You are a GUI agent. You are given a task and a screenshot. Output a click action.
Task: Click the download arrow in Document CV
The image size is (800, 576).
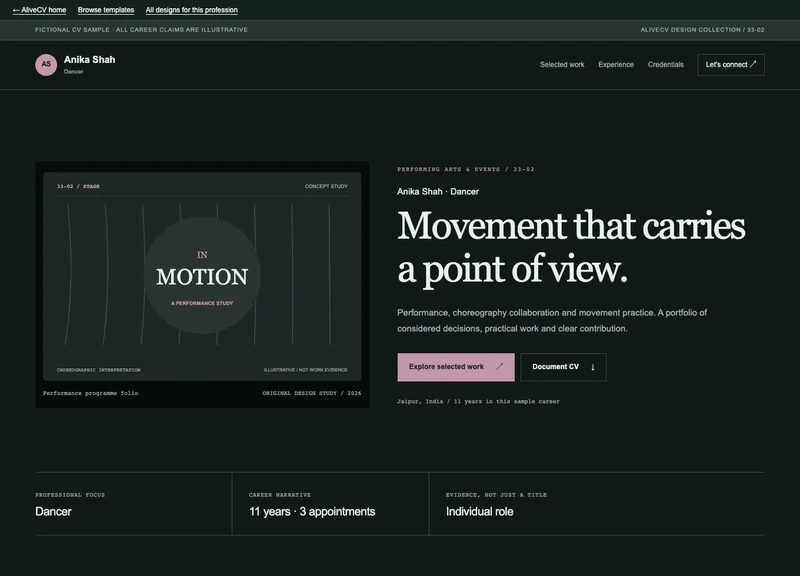[593, 367]
